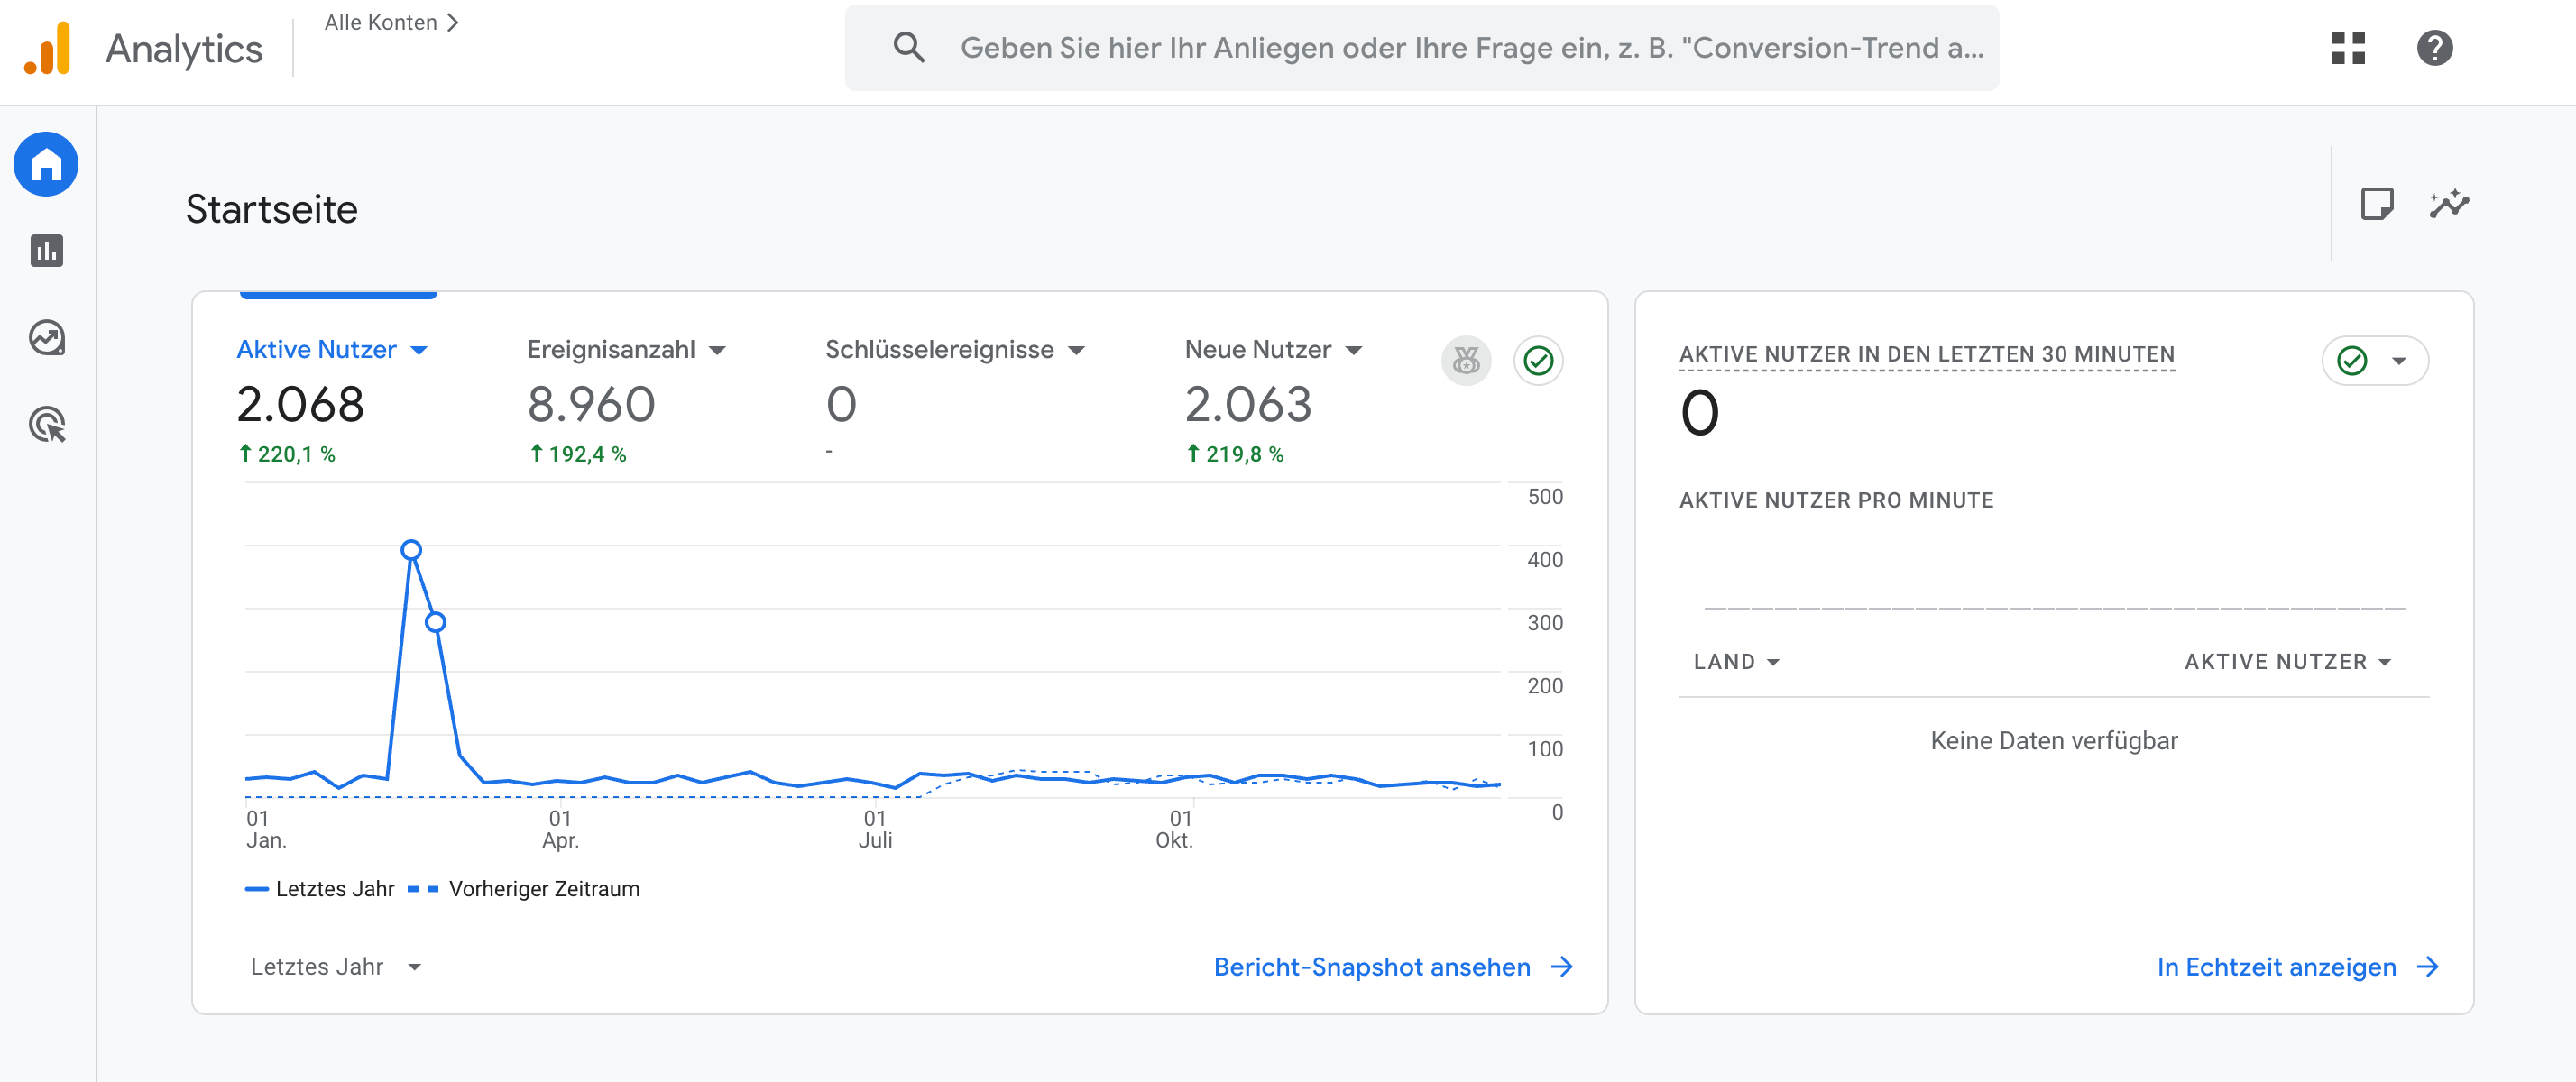The image size is (2576, 1082).
Task: Toggle the green data quality checkmark
Action: pyautogui.click(x=1538, y=360)
